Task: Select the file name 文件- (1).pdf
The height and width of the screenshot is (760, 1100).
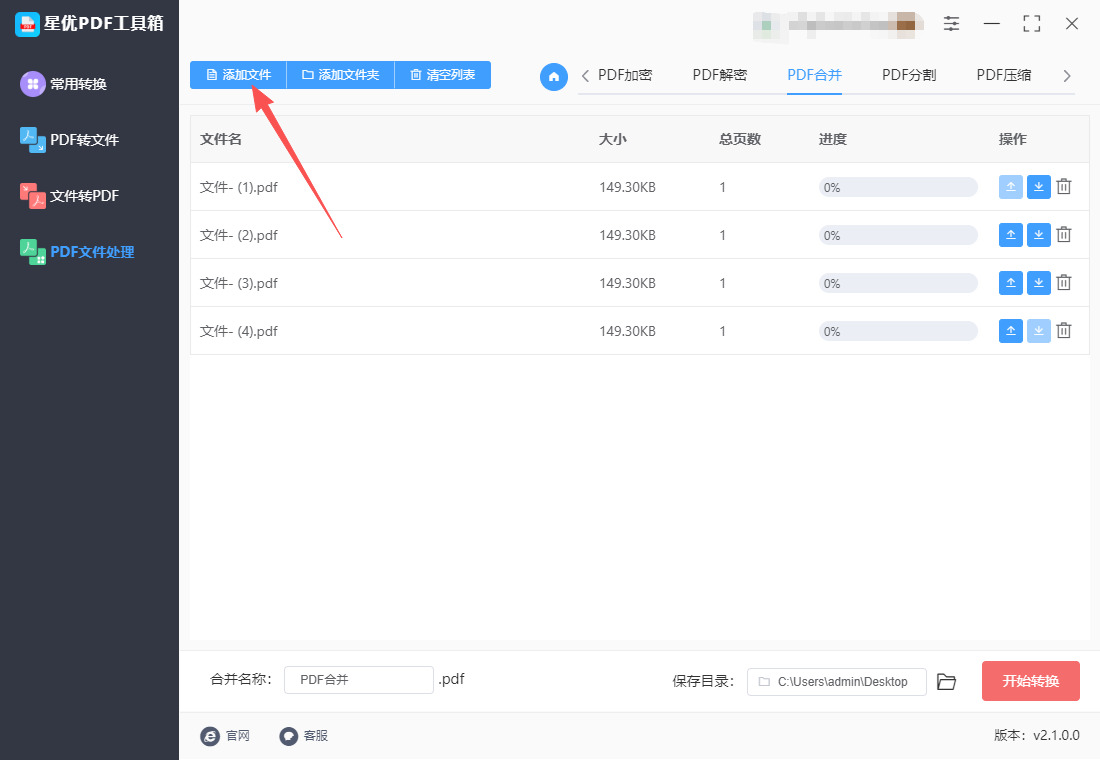Action: [239, 187]
